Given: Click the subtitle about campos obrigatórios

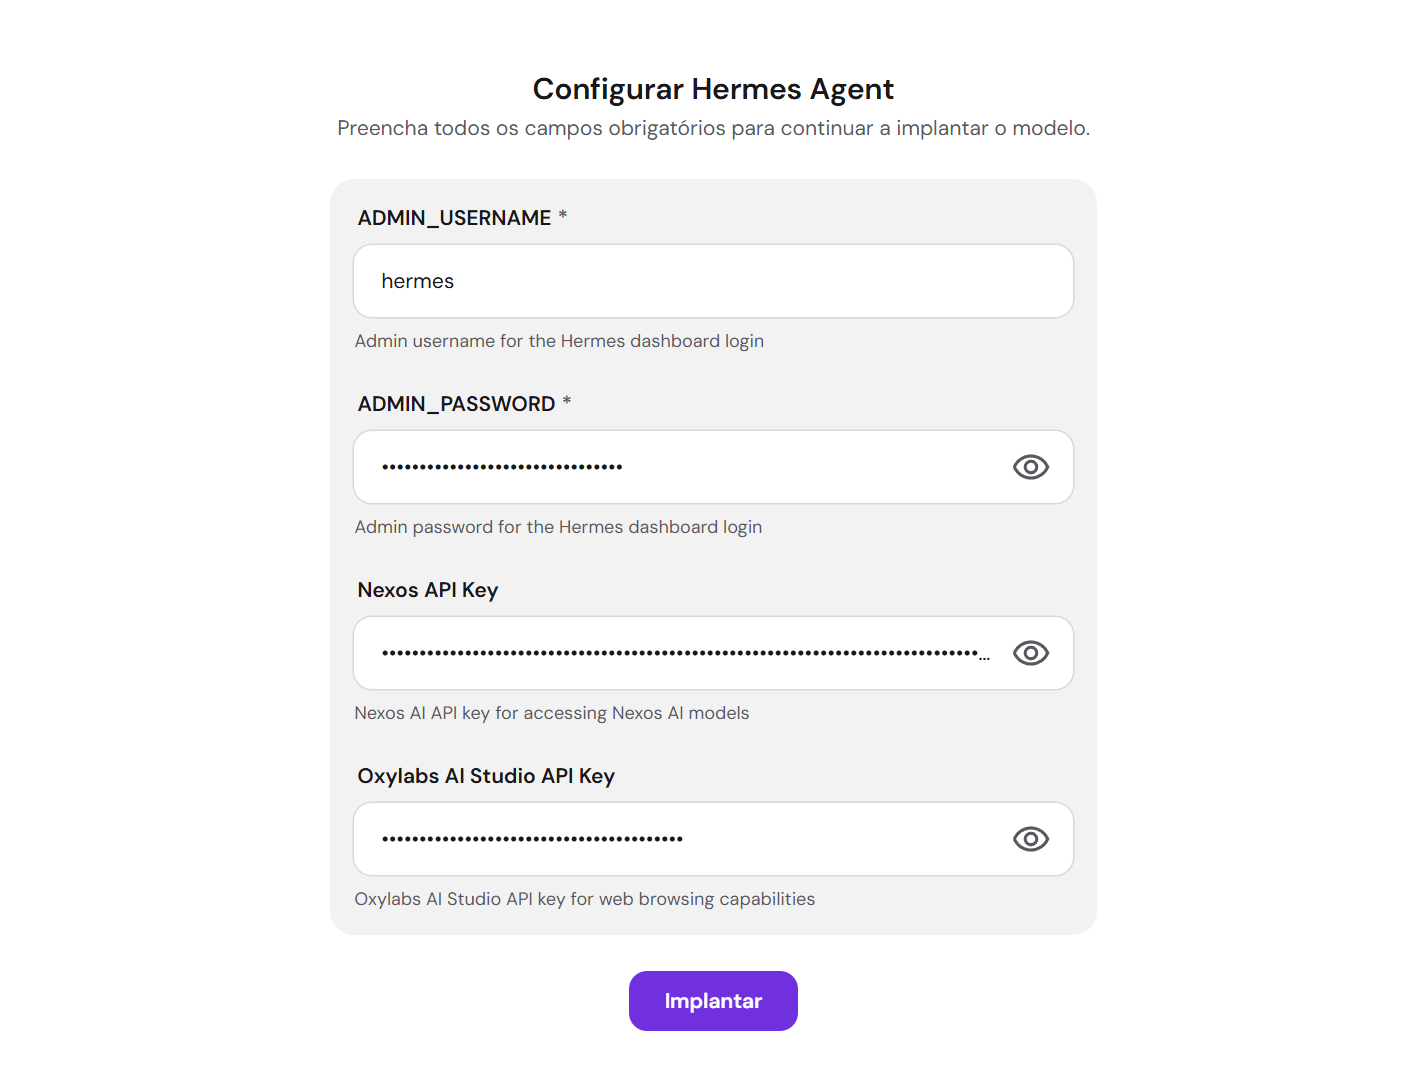Looking at the screenshot, I should coord(713,128).
